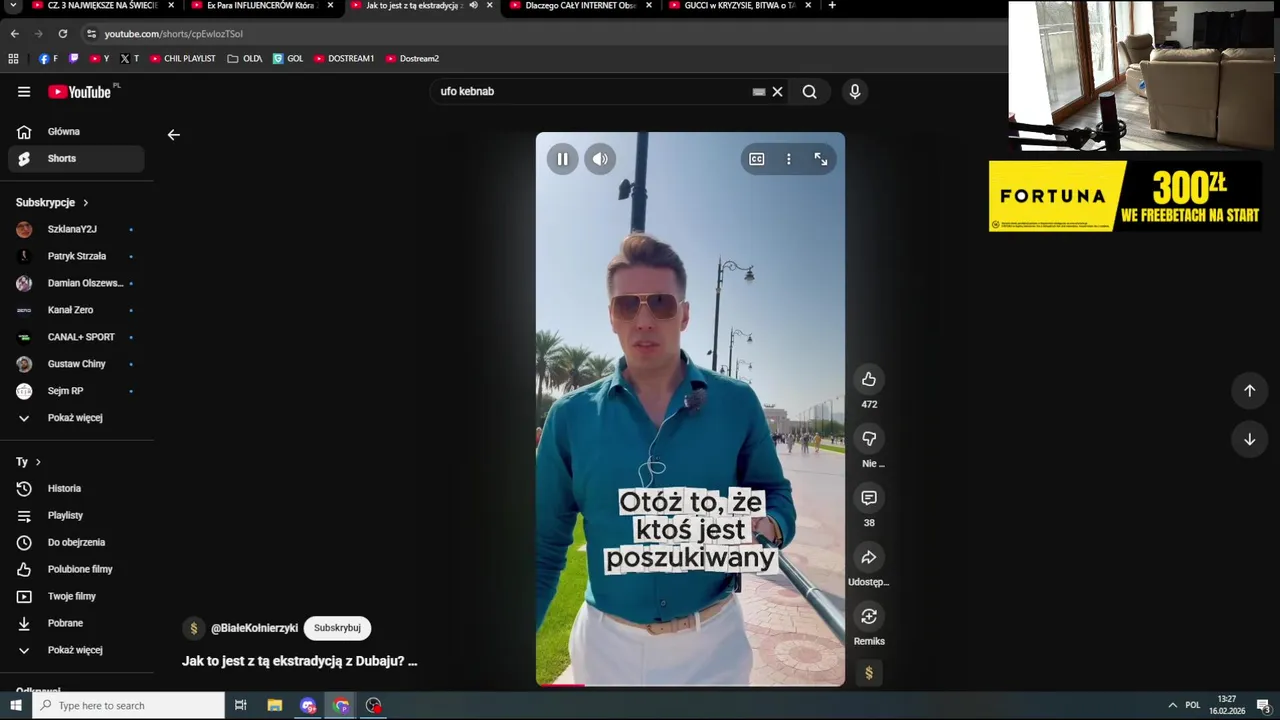The width and height of the screenshot is (1280, 720).
Task: Open the OLD bookmarks folder
Action: (x=245, y=59)
